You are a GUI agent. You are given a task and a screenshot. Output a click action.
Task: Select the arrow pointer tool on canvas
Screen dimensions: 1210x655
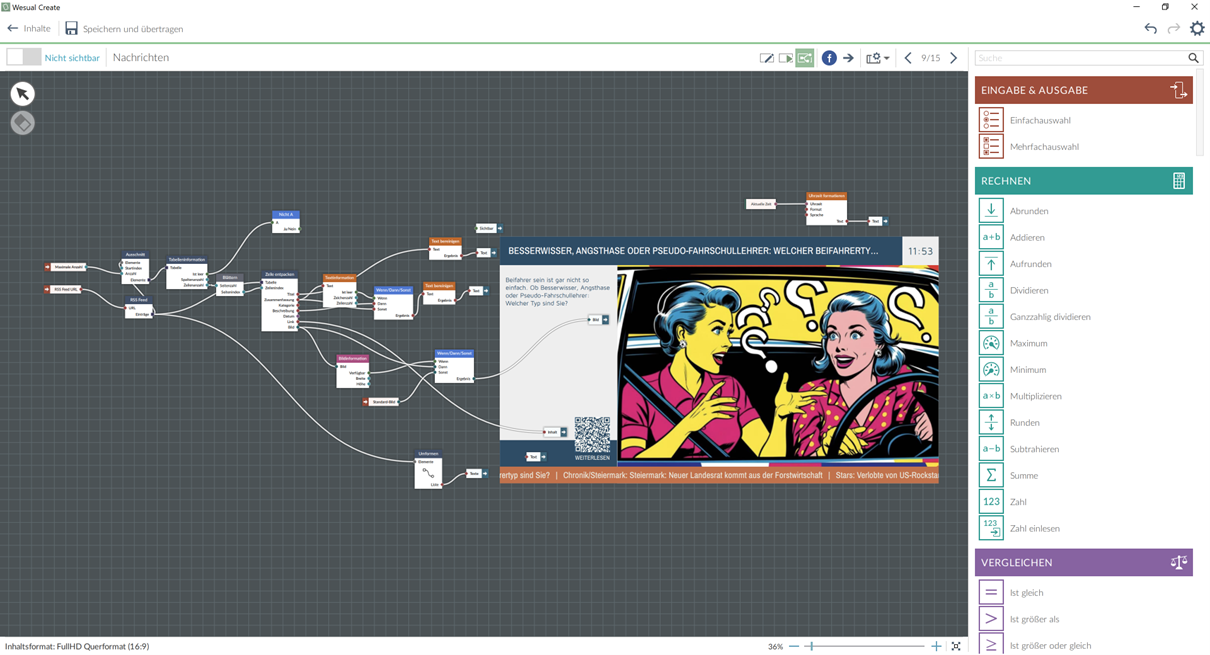[x=22, y=93]
